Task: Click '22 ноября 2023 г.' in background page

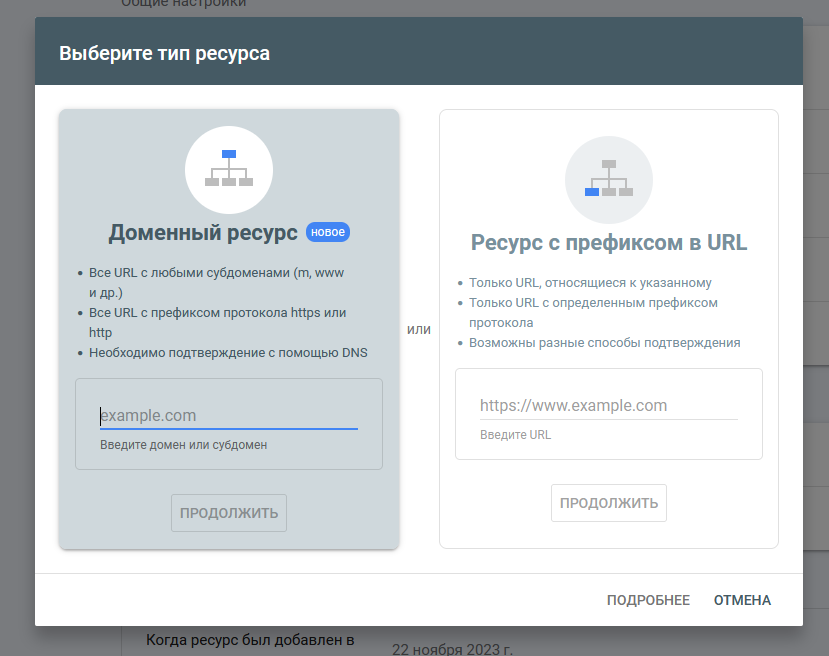Action: coord(452,649)
